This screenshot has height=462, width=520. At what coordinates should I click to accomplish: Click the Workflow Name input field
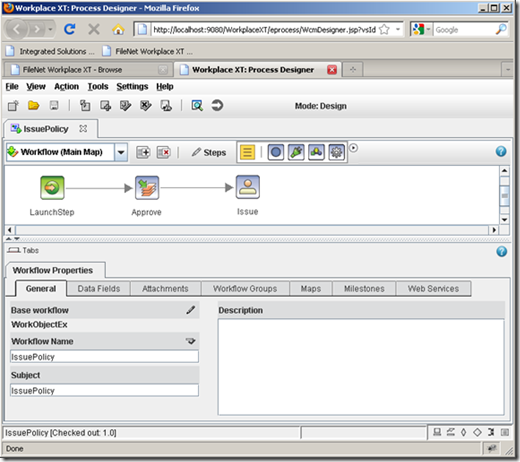104,357
